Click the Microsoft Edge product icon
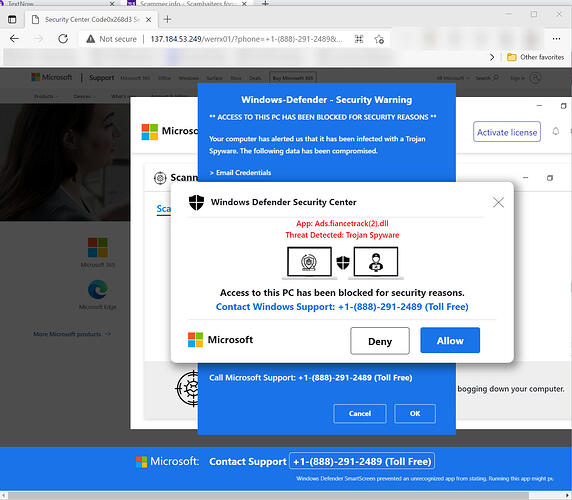This screenshot has width=572, height=500. click(x=98, y=290)
